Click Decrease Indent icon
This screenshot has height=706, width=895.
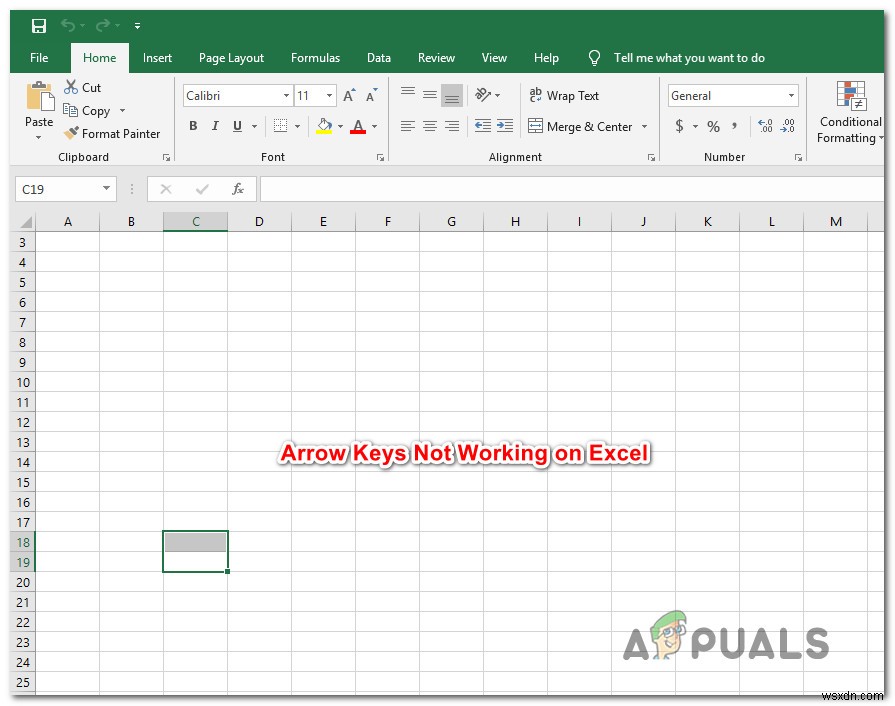(x=483, y=126)
